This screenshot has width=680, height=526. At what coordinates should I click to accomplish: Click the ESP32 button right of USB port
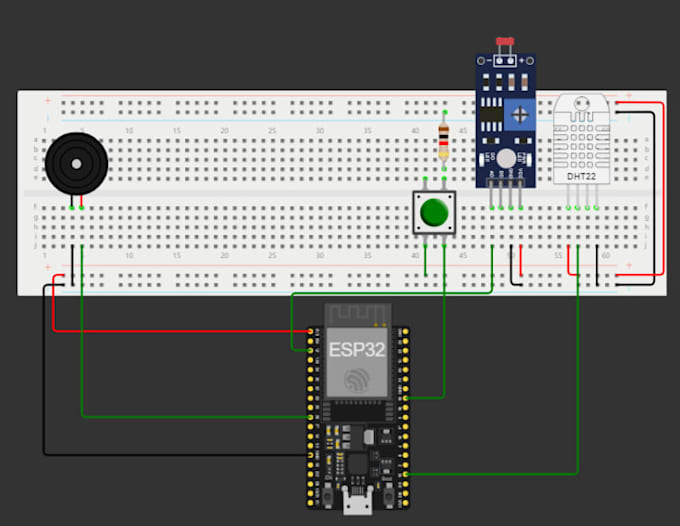tap(388, 496)
